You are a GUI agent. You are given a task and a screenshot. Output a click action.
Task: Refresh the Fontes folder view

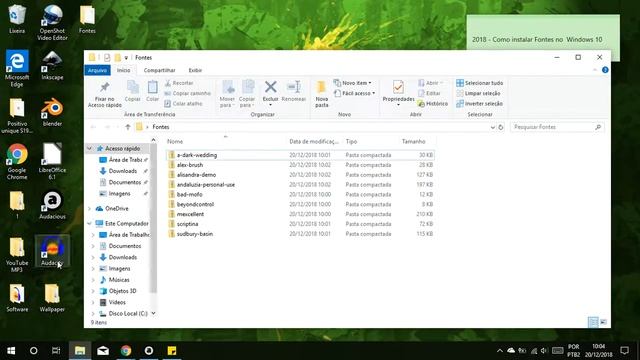tap(501, 127)
